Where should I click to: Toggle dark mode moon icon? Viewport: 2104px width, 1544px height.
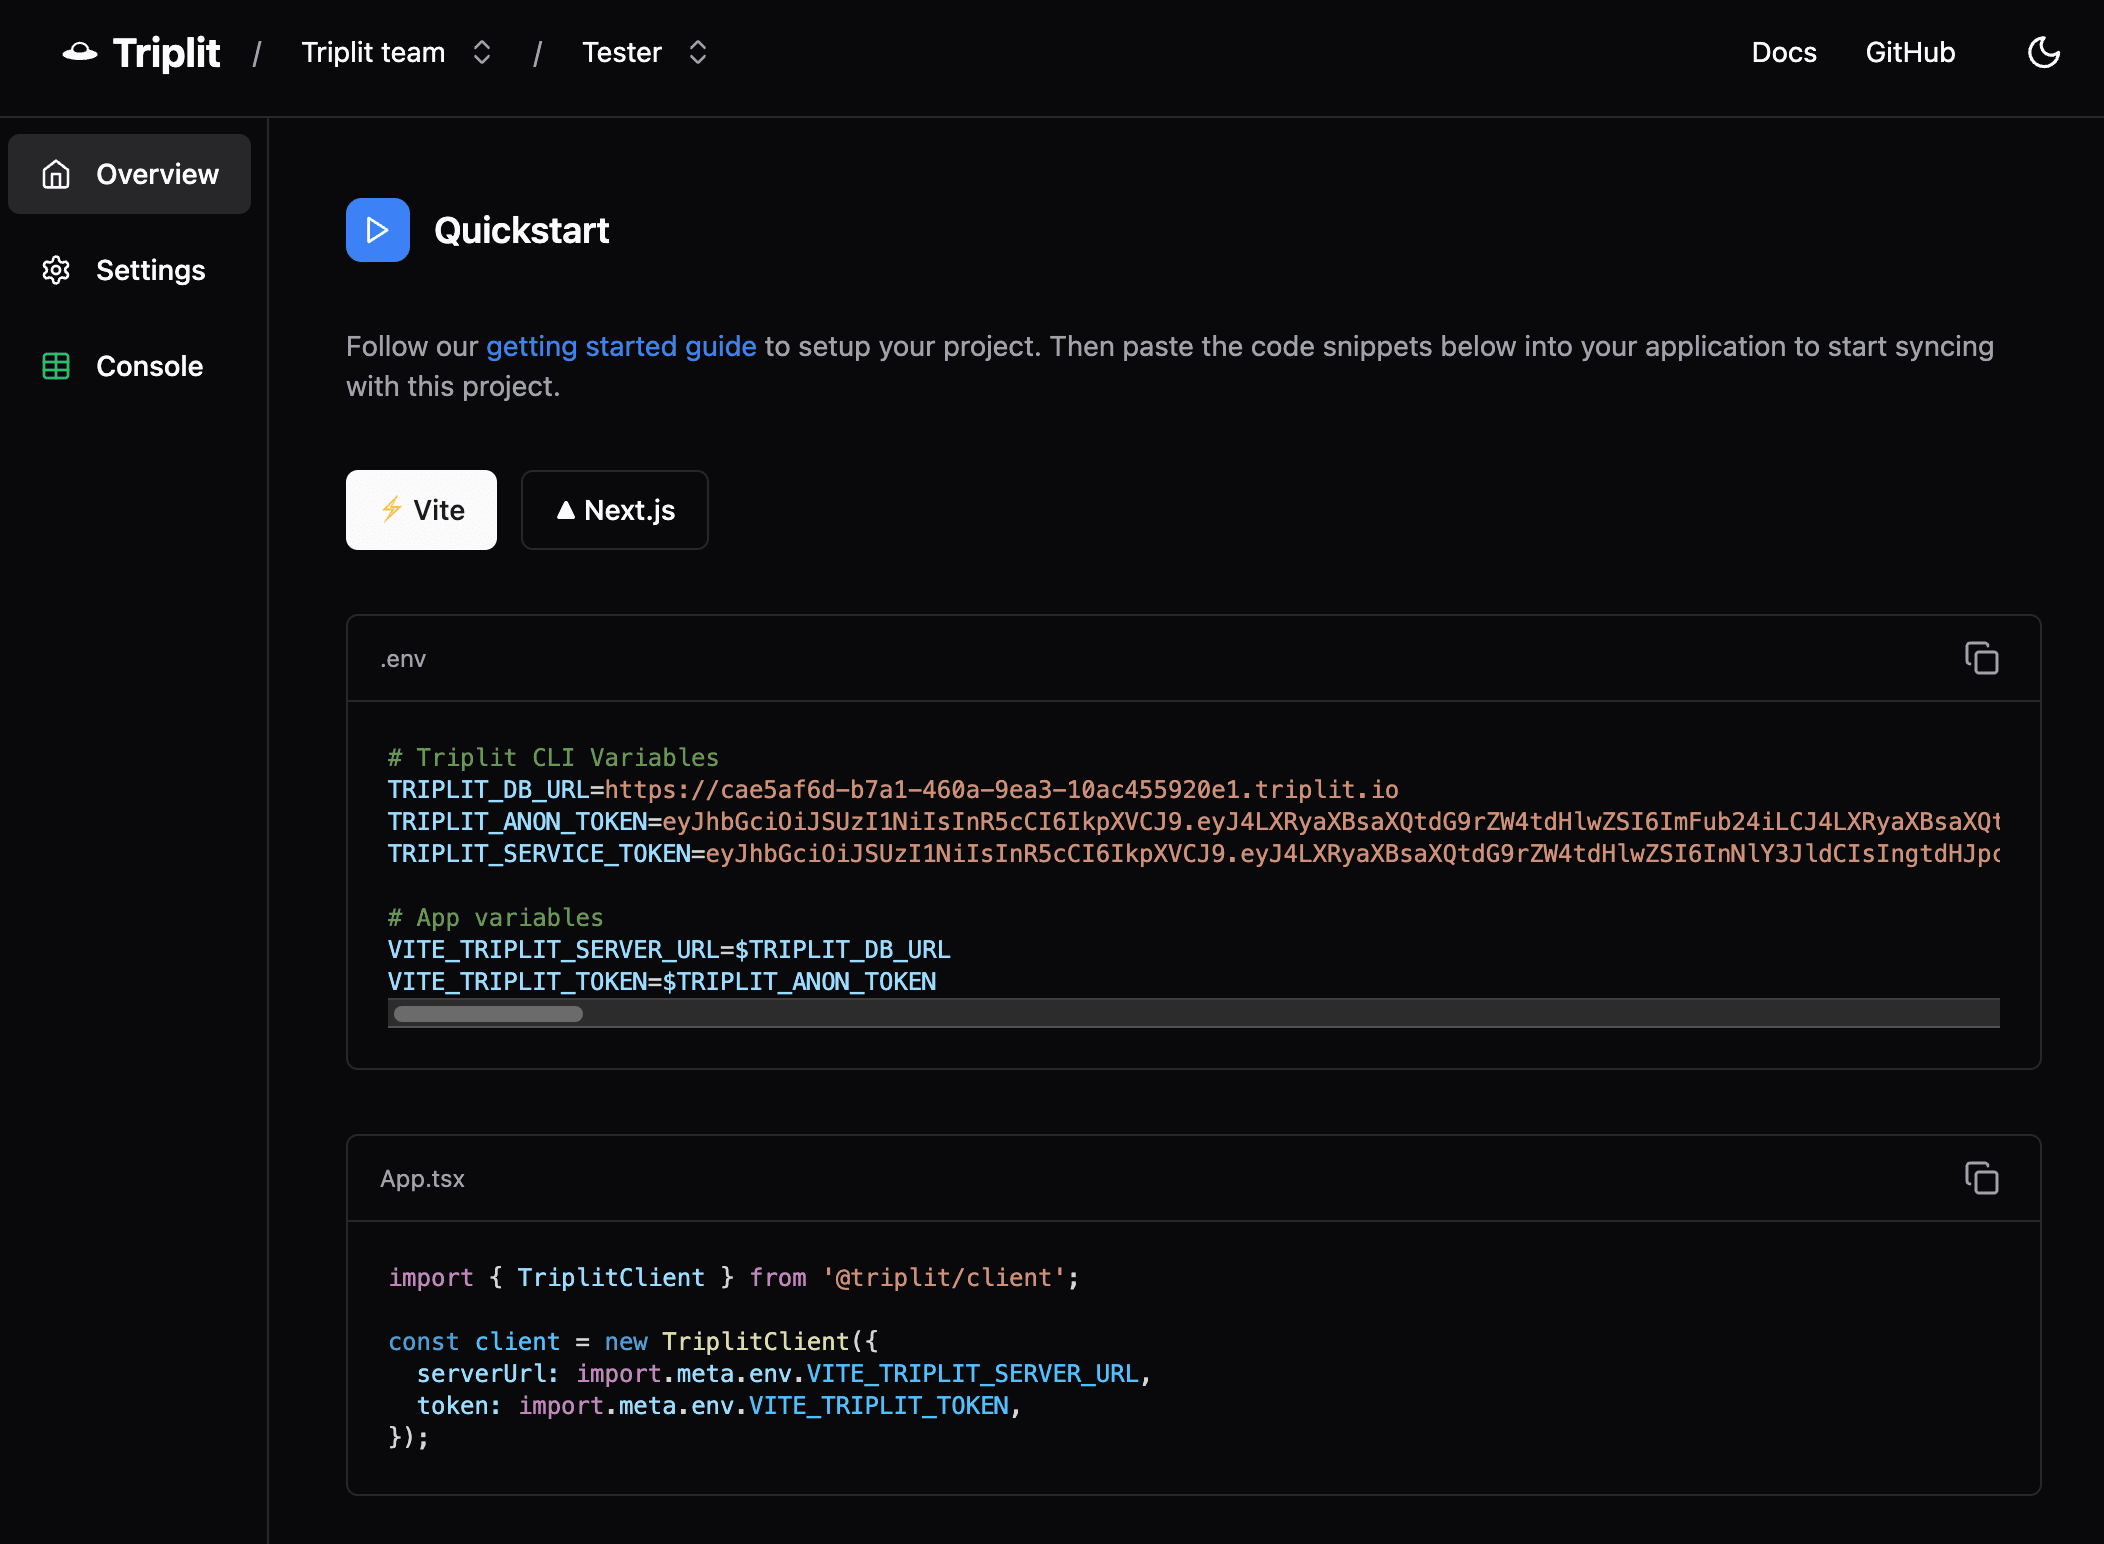(x=2043, y=52)
